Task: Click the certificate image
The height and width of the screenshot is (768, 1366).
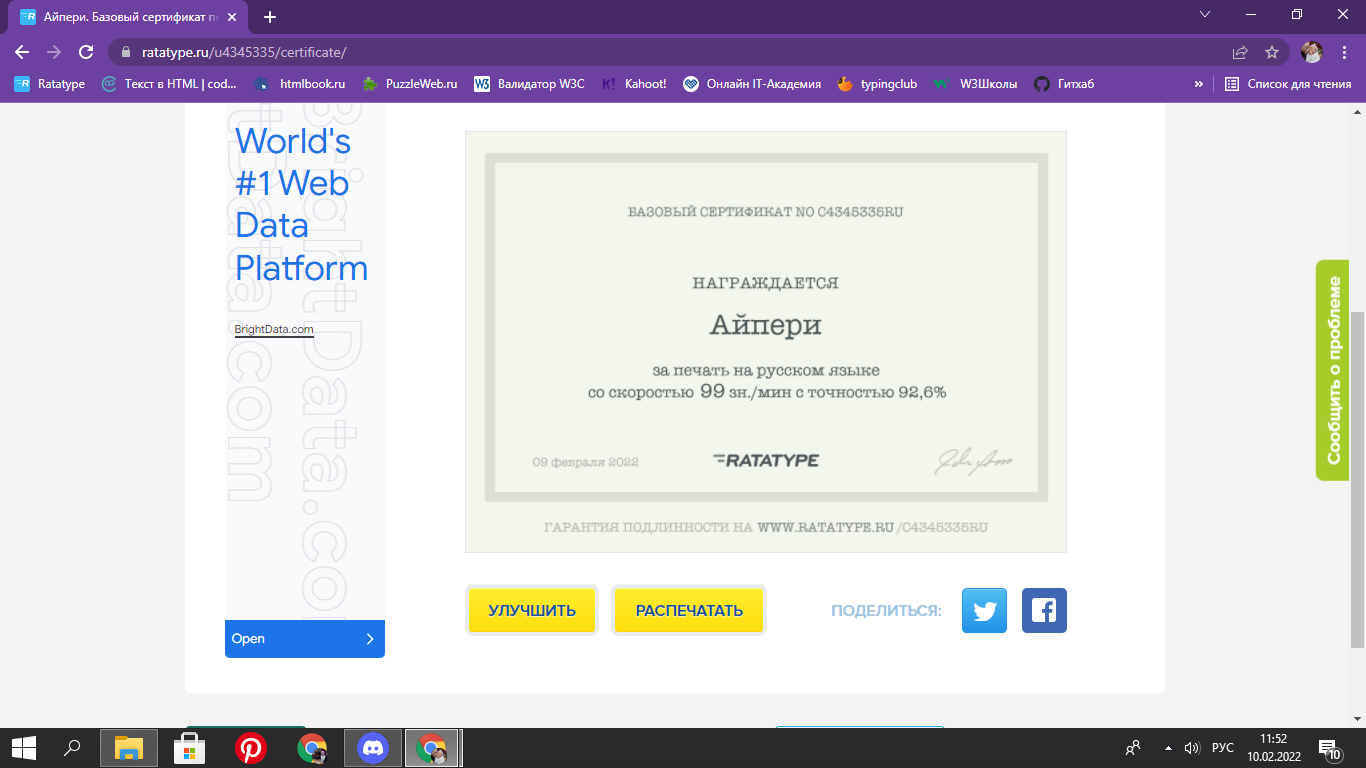Action: coord(766,341)
